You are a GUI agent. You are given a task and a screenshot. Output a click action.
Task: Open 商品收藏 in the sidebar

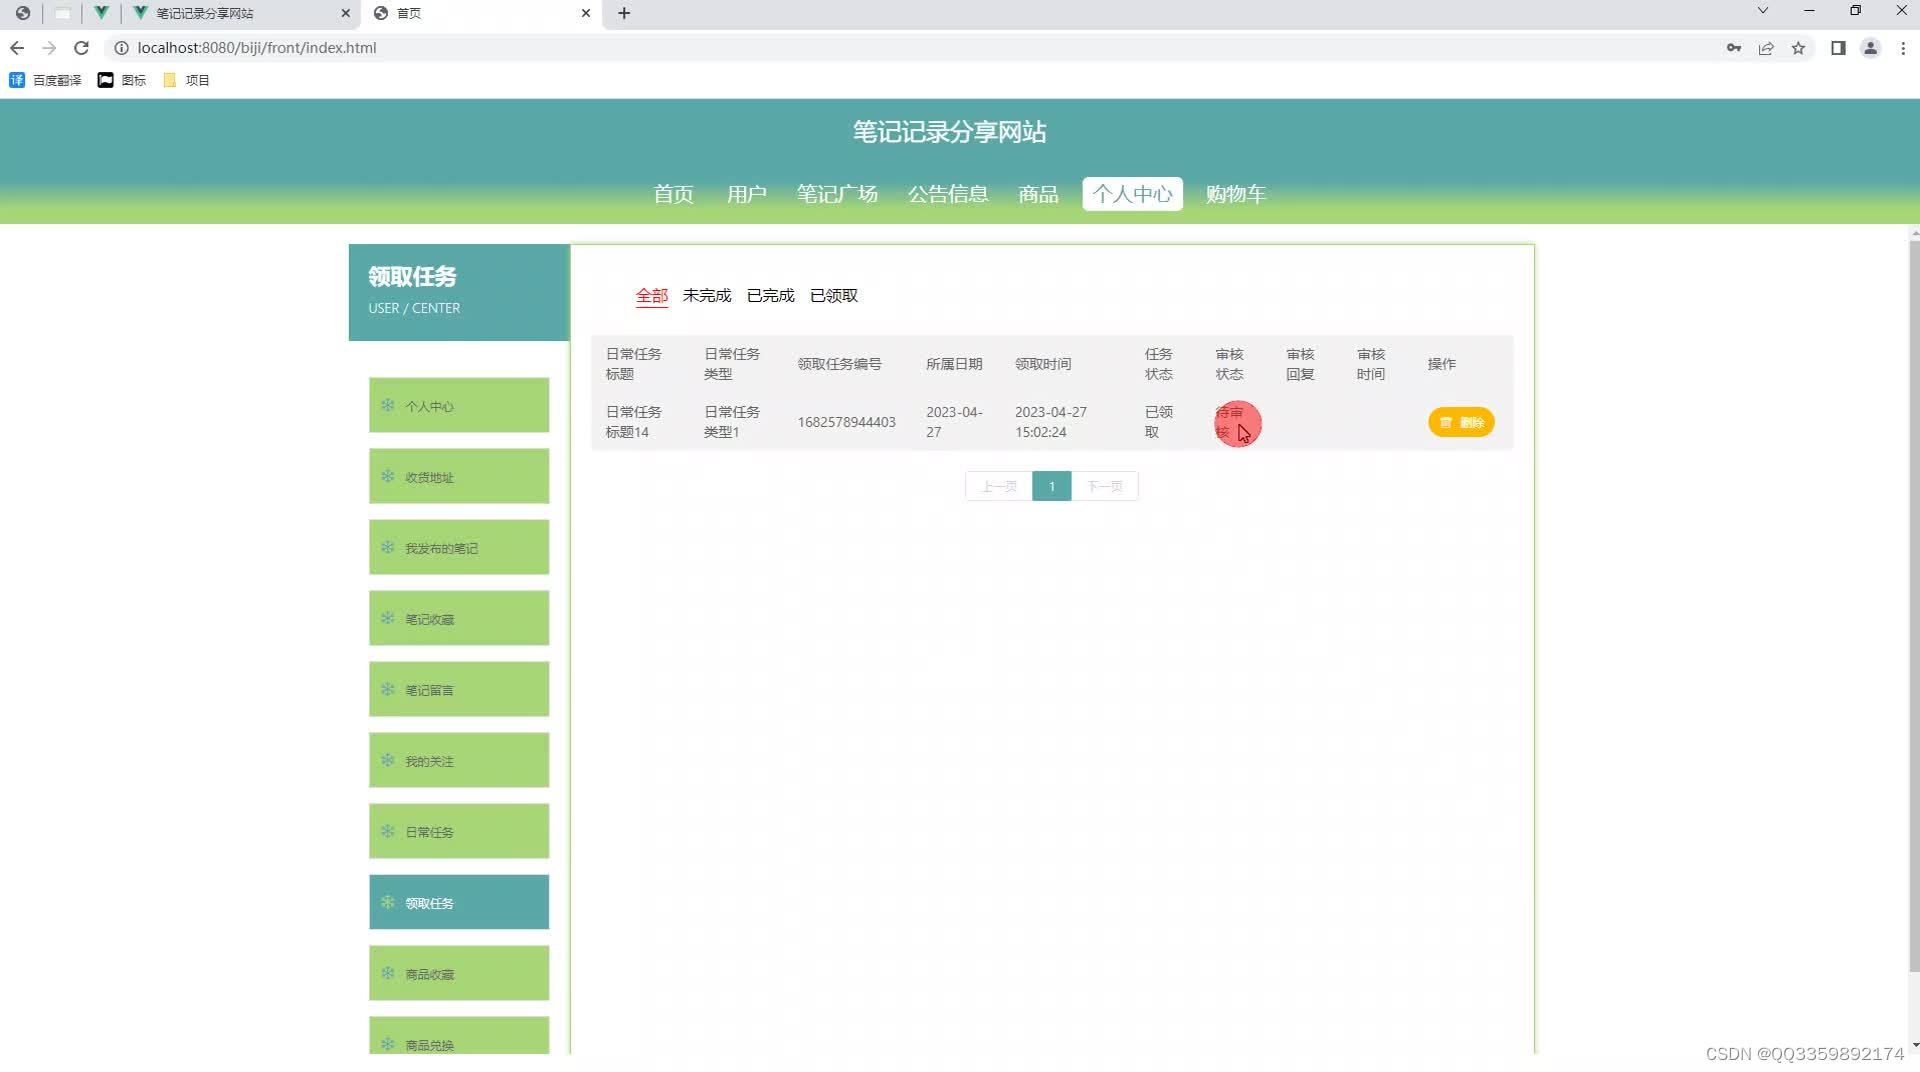459,973
